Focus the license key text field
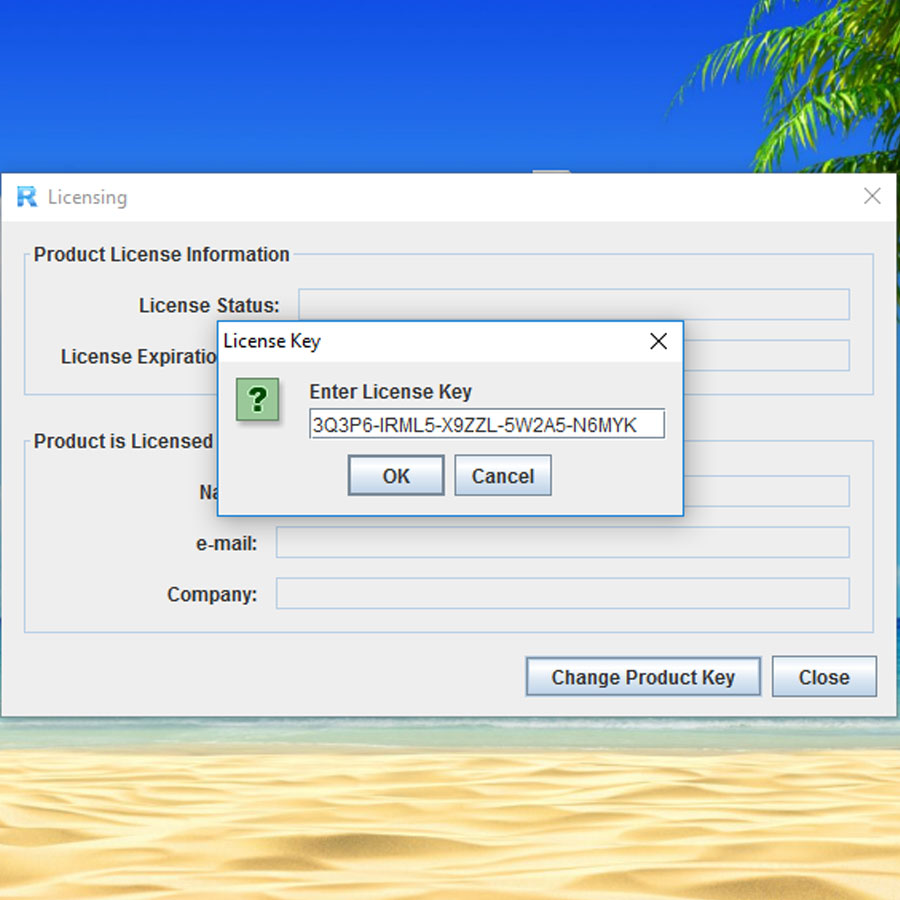900x900 pixels. tap(487, 424)
